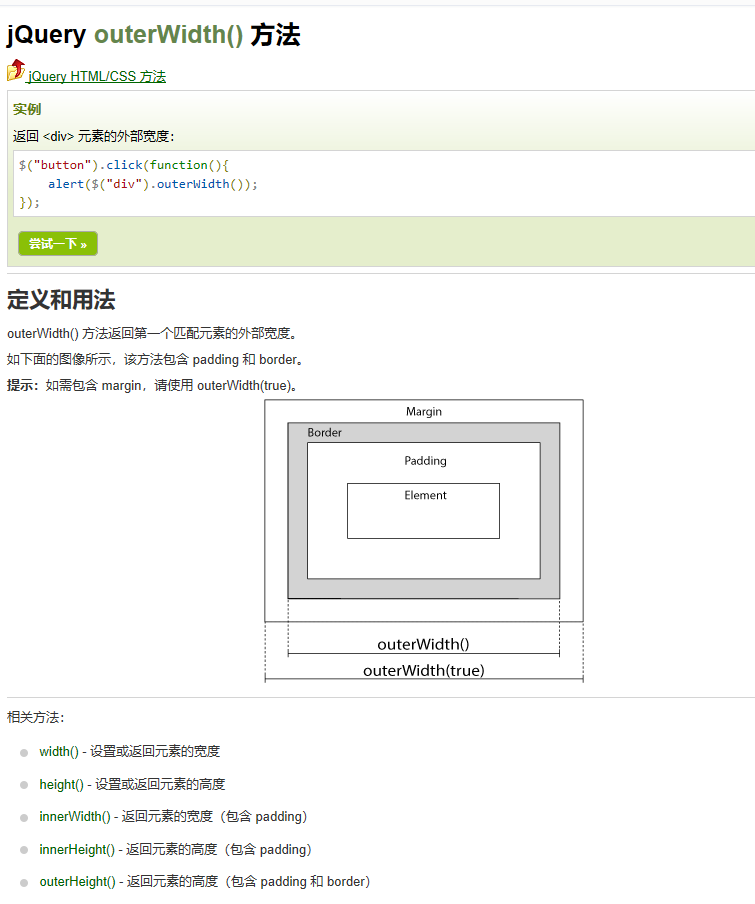Click the Border label in diagram

coord(324,432)
